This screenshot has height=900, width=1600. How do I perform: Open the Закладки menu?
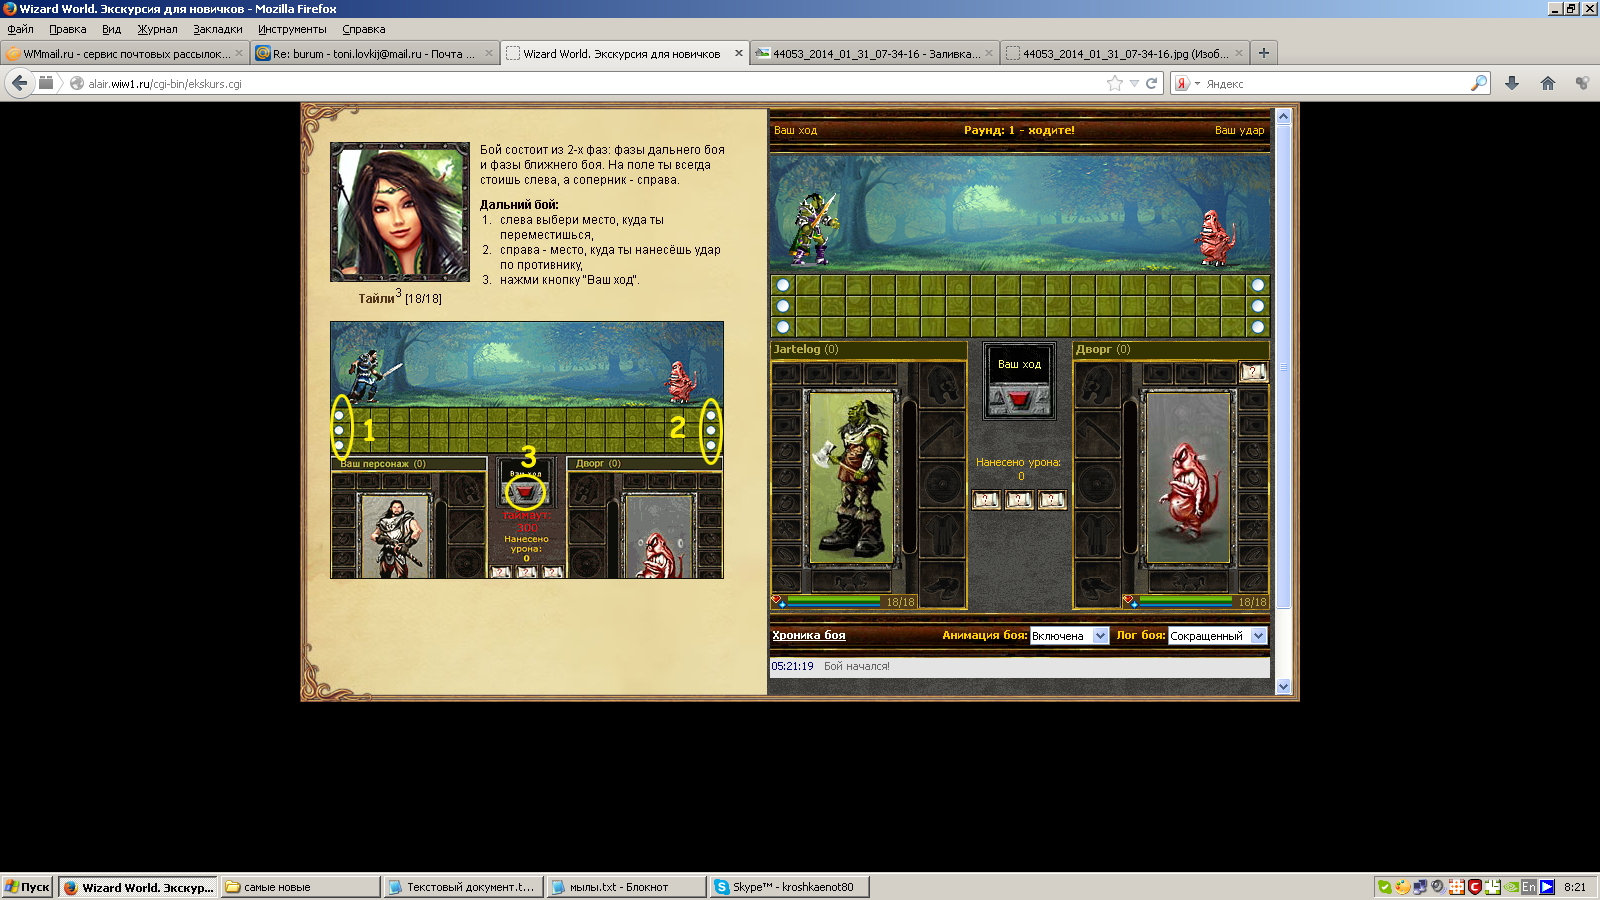[218, 29]
